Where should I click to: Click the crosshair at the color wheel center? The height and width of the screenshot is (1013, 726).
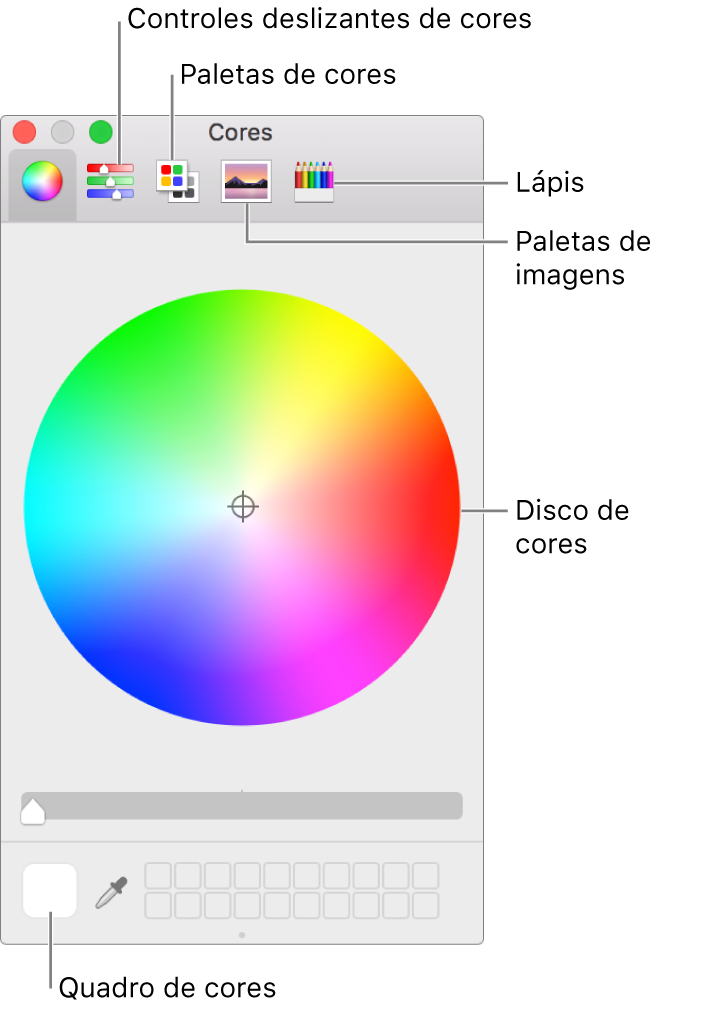pos(243,507)
